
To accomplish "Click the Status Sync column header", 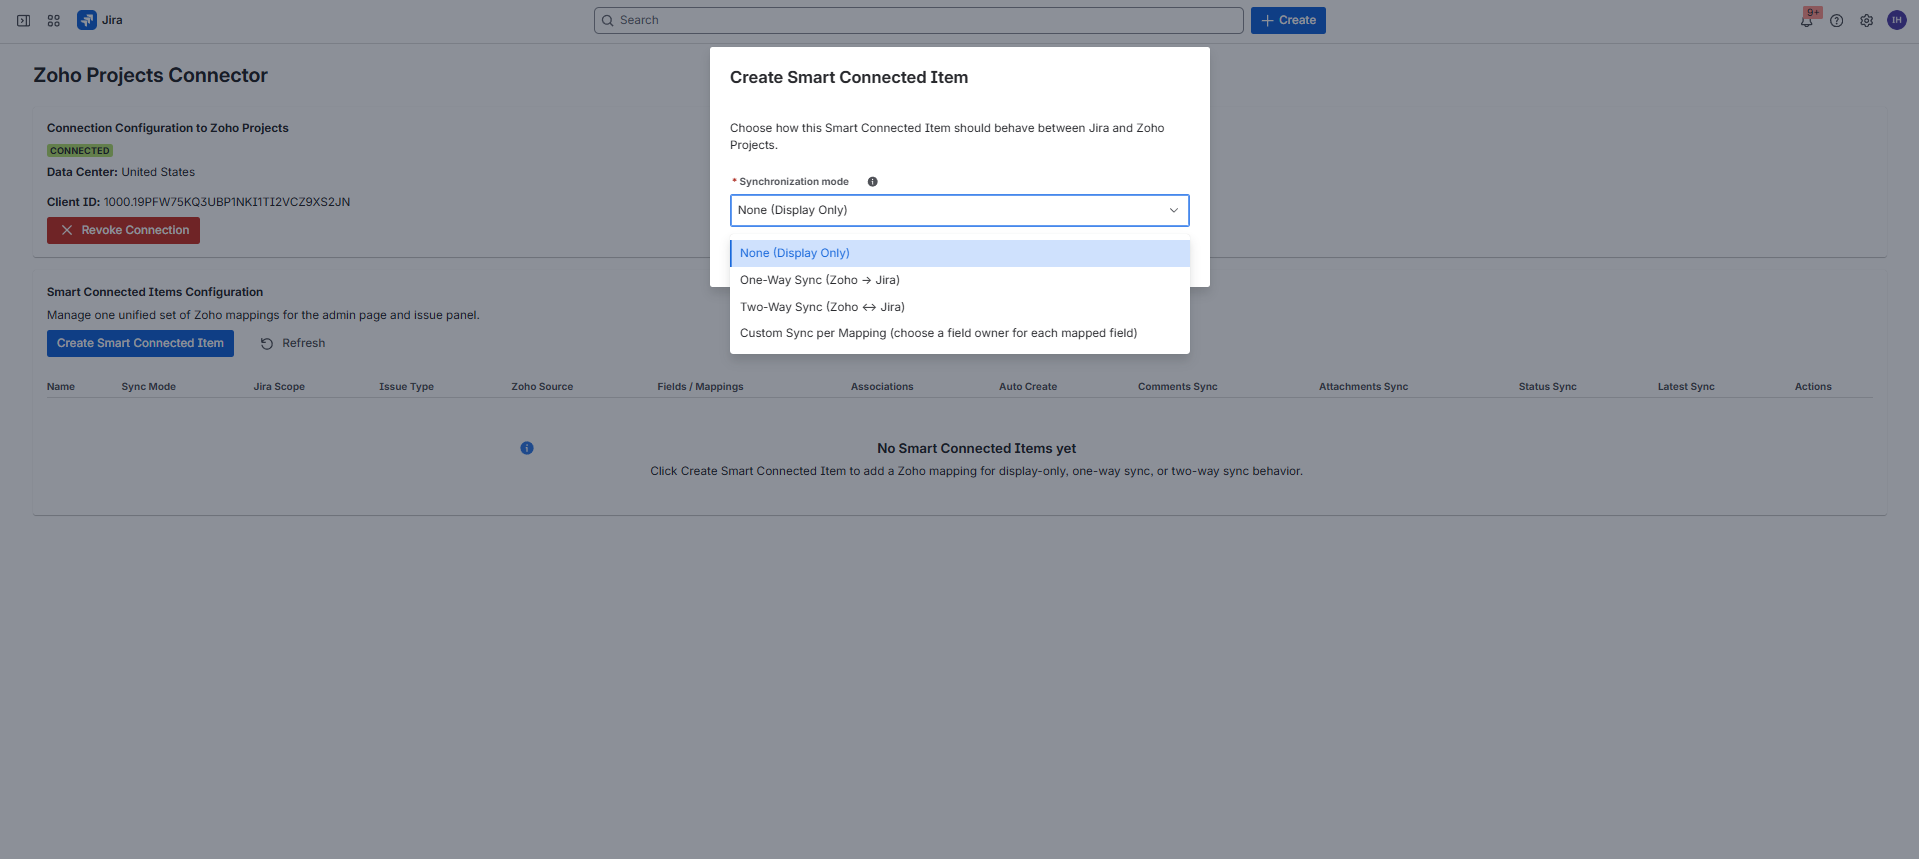I will (1547, 387).
